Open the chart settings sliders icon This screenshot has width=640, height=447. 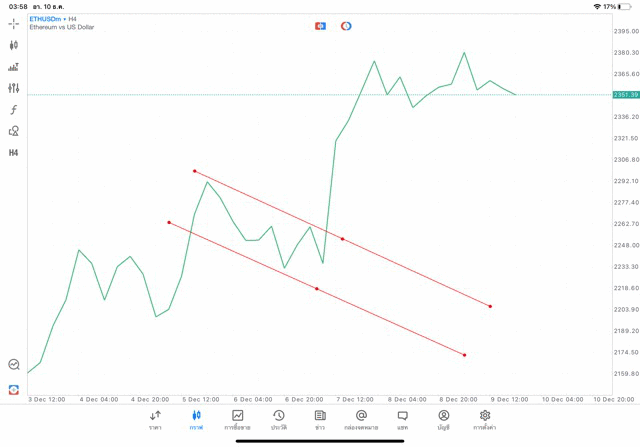pos(13,89)
